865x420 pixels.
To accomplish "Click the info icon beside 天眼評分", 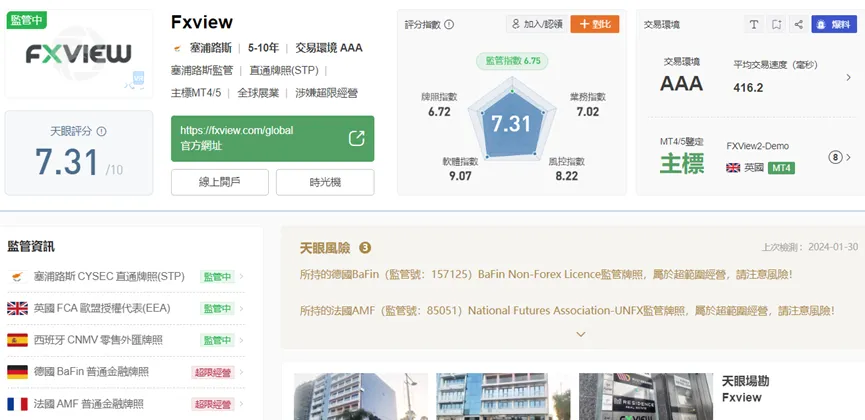I will 101,131.
